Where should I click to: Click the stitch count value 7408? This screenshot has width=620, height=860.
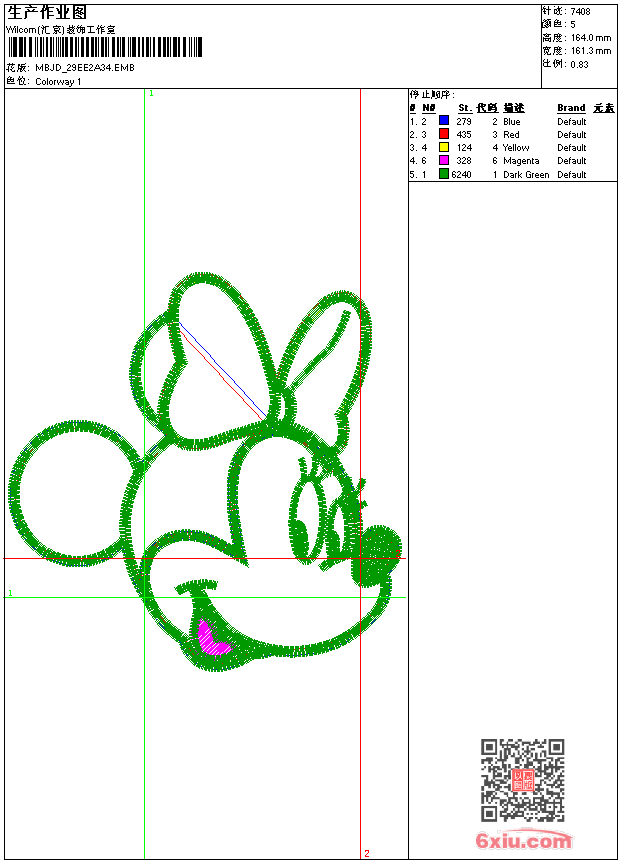[x=580, y=12]
